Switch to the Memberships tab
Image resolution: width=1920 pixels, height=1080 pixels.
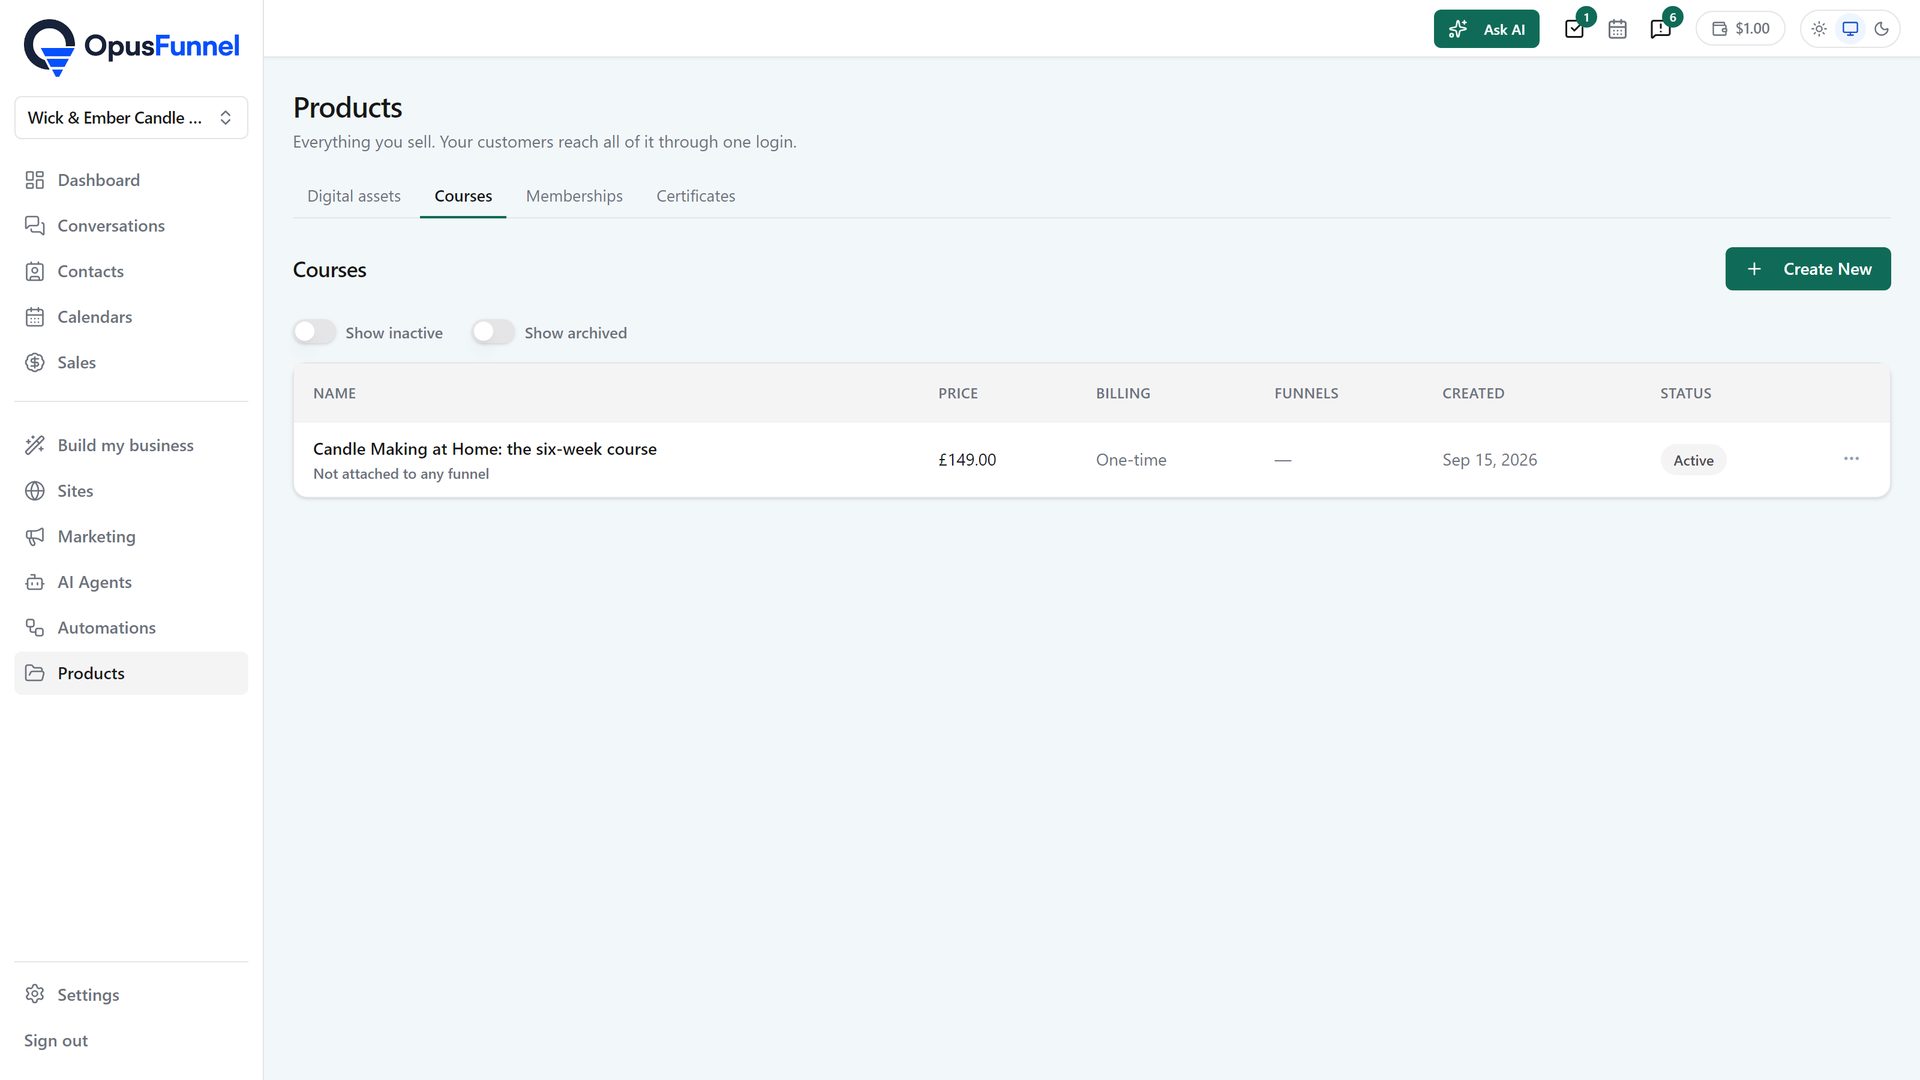click(574, 196)
